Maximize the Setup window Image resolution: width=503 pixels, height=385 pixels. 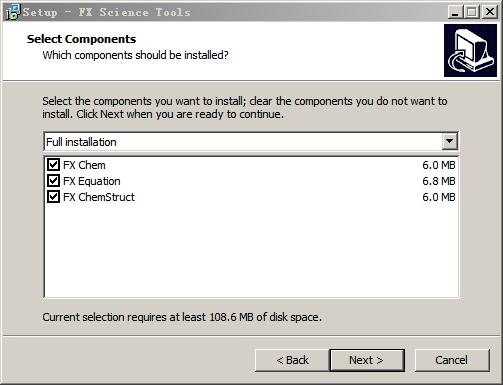click(x=472, y=12)
